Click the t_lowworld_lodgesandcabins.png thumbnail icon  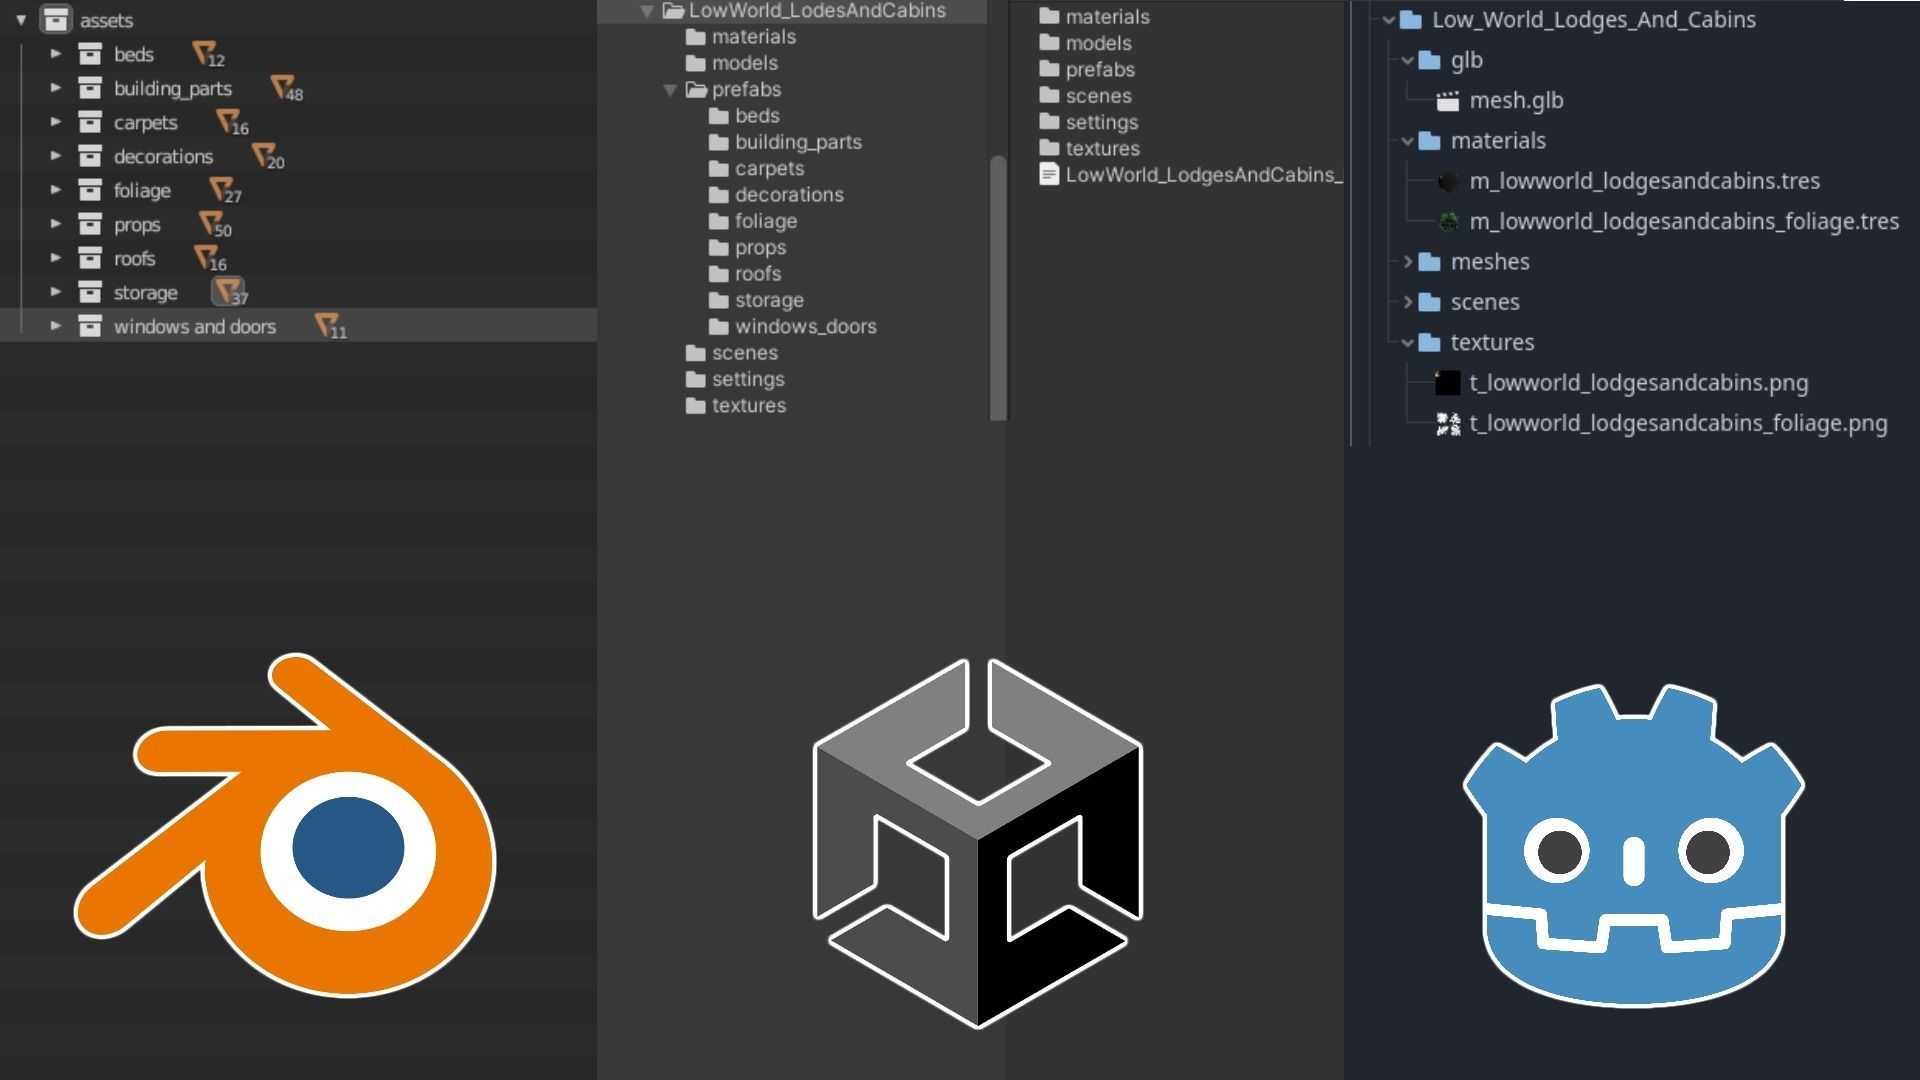(1447, 382)
